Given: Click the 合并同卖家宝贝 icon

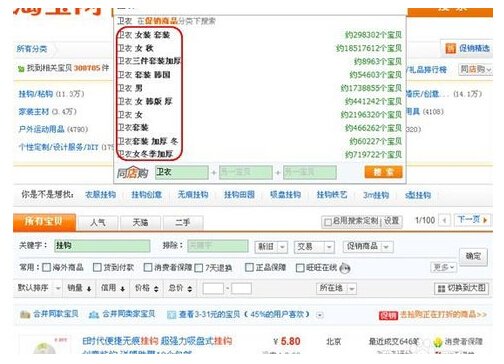Looking at the screenshot, I should 94,314.
